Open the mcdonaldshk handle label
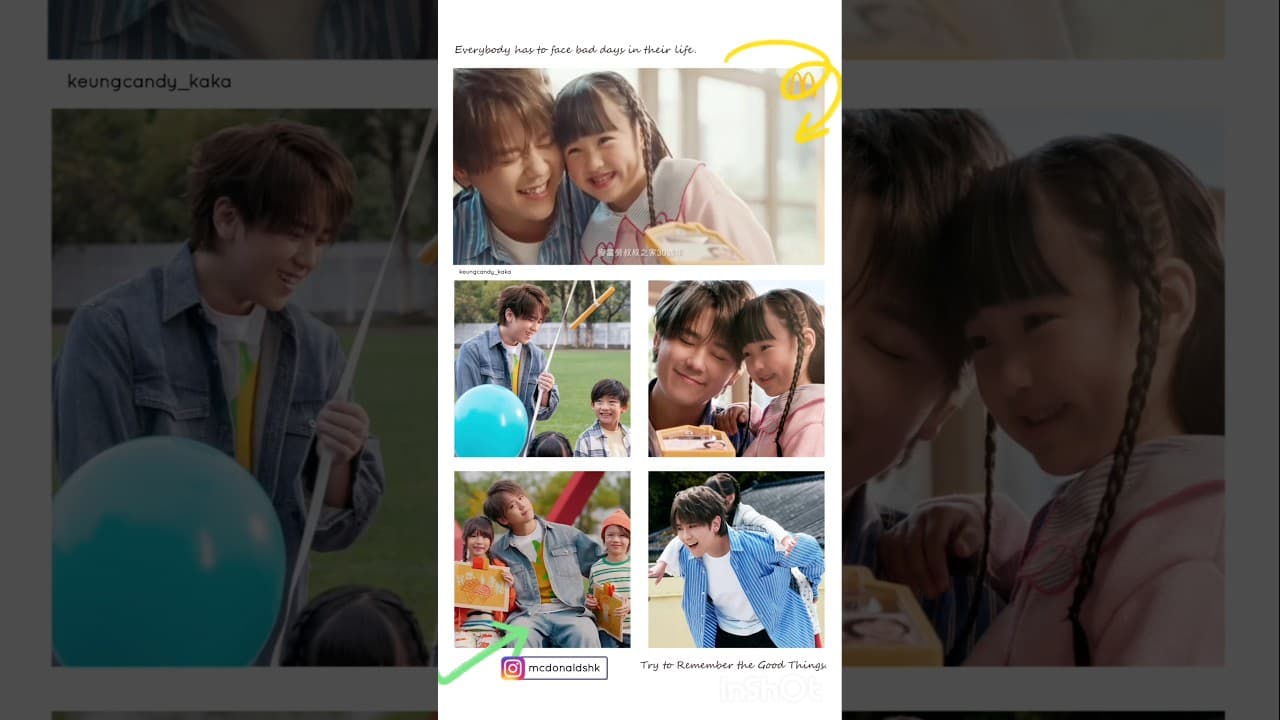 point(565,668)
